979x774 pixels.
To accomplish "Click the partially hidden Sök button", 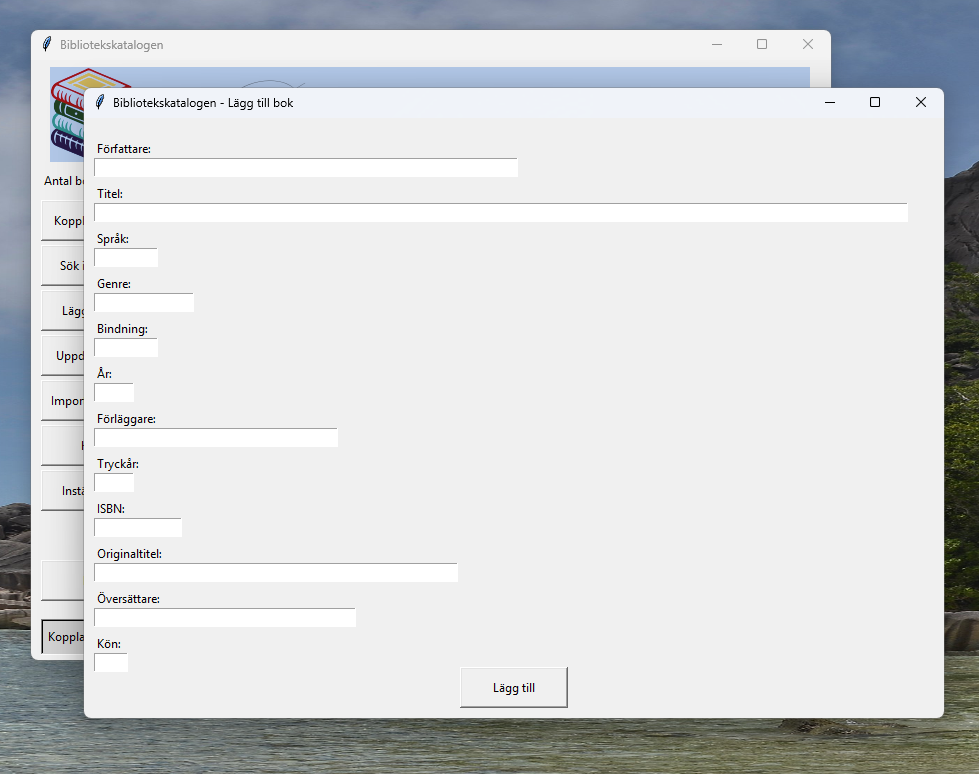I will pos(63,266).
